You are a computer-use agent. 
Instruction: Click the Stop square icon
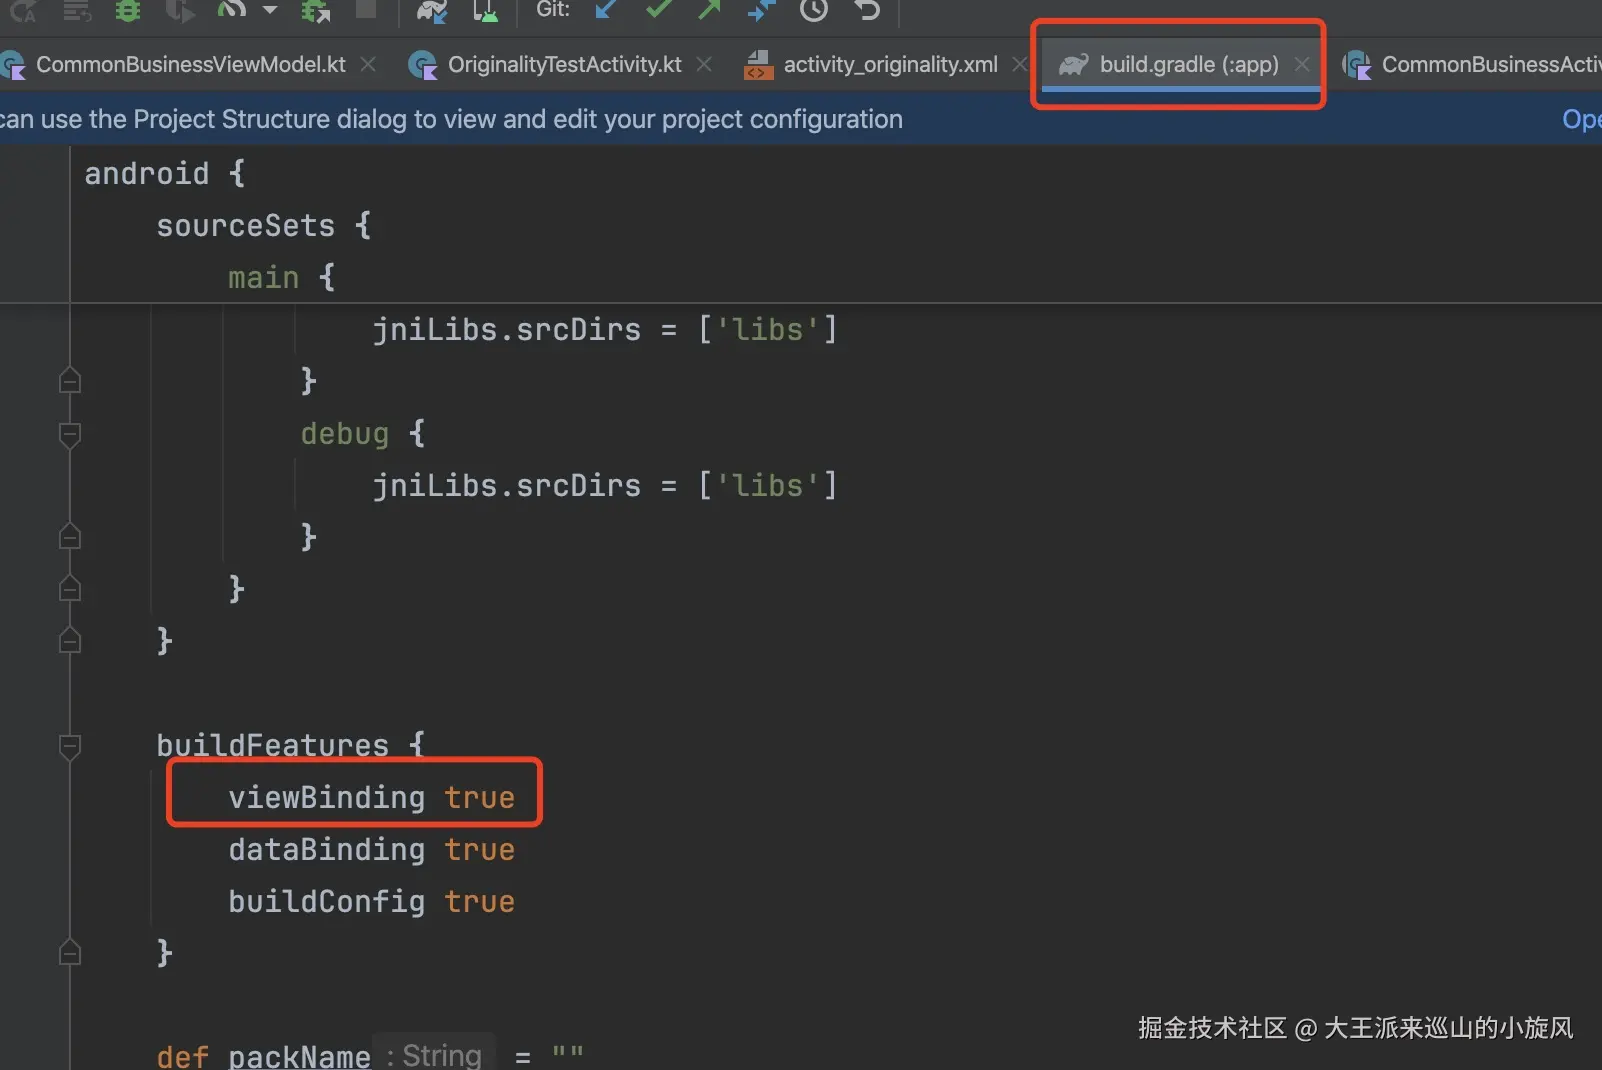pos(367,9)
